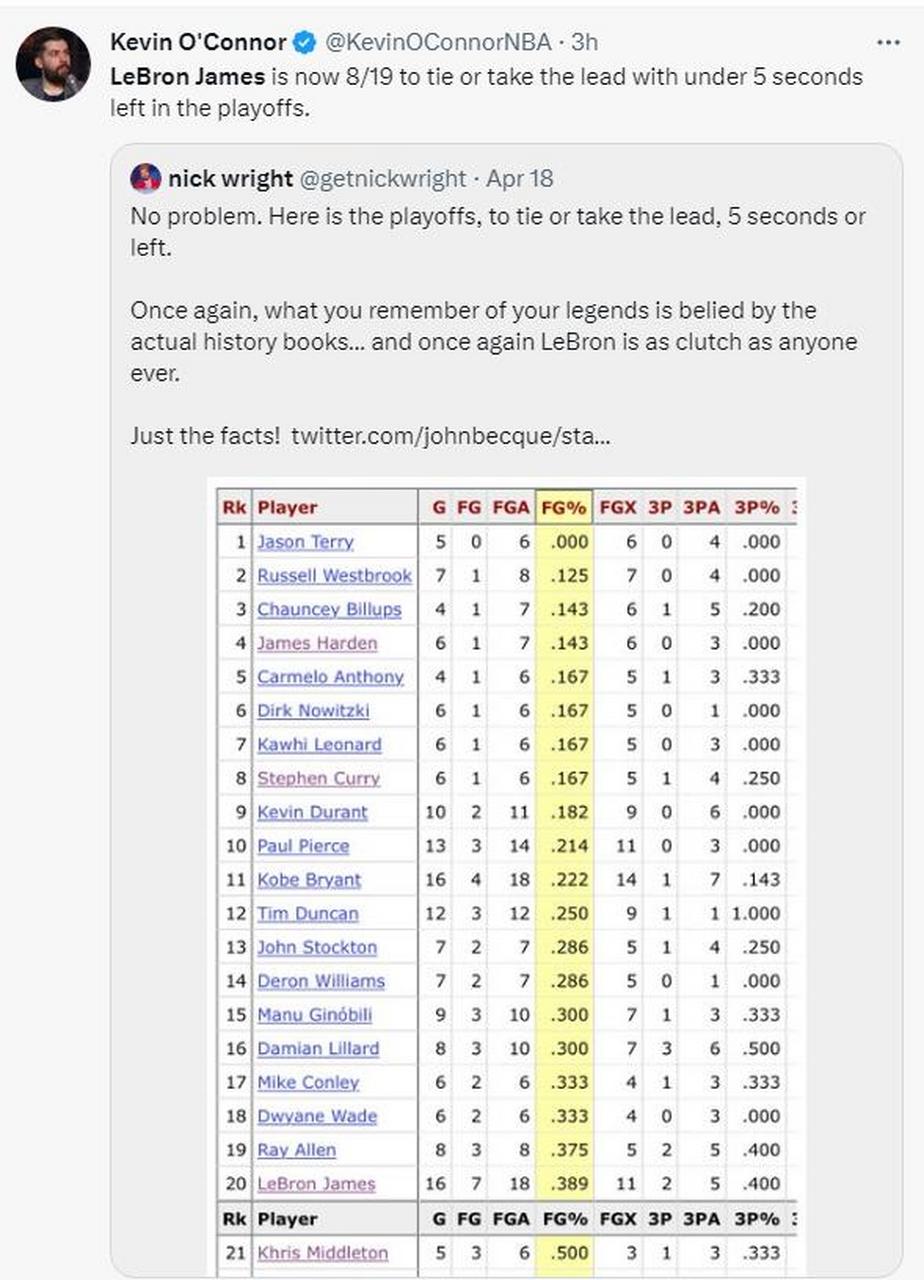
Task: Open the twitter.com/johnbecque link
Action: [x=450, y=437]
